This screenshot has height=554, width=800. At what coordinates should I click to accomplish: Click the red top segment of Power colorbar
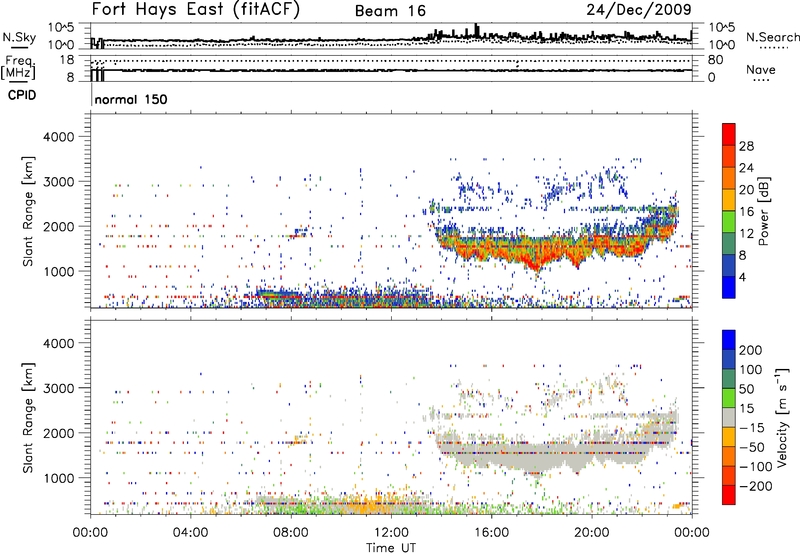click(729, 134)
